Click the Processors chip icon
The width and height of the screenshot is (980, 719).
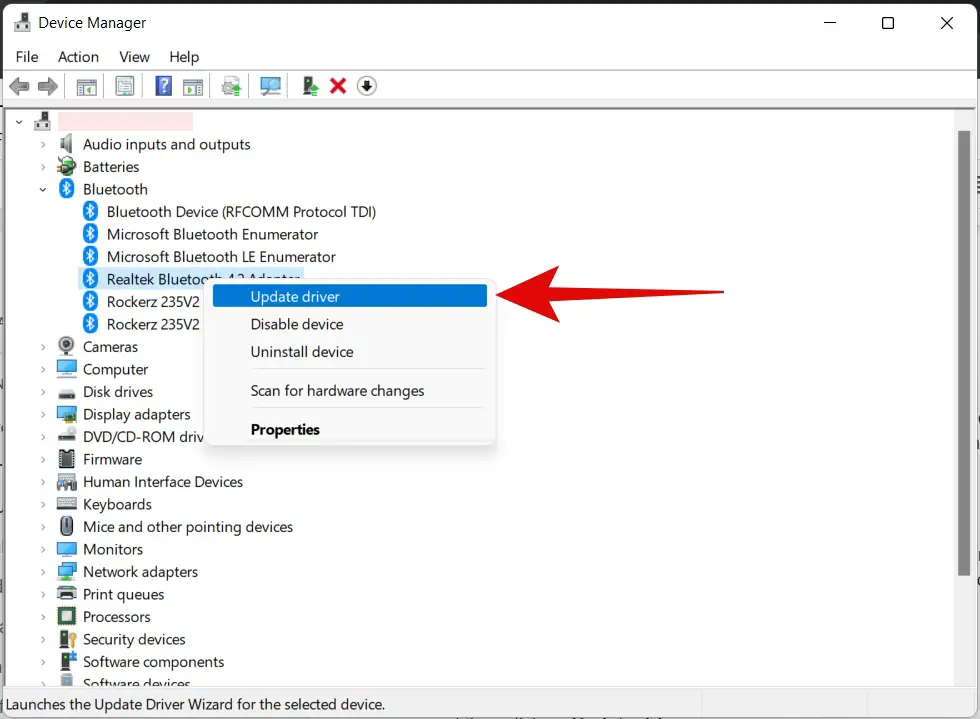coord(66,616)
